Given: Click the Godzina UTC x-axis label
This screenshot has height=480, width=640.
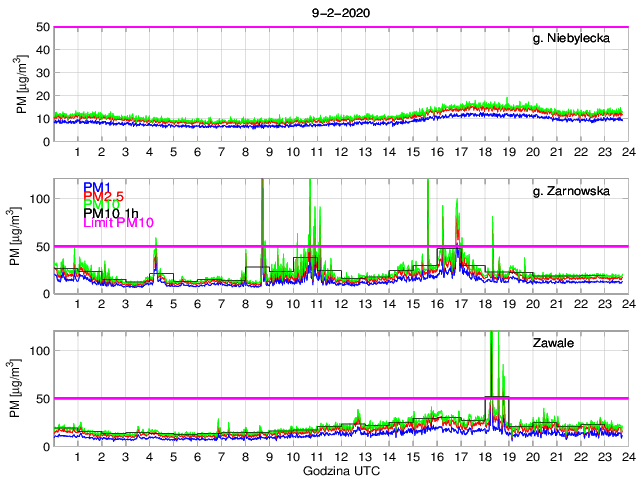Looking at the screenshot, I should 340,470.
